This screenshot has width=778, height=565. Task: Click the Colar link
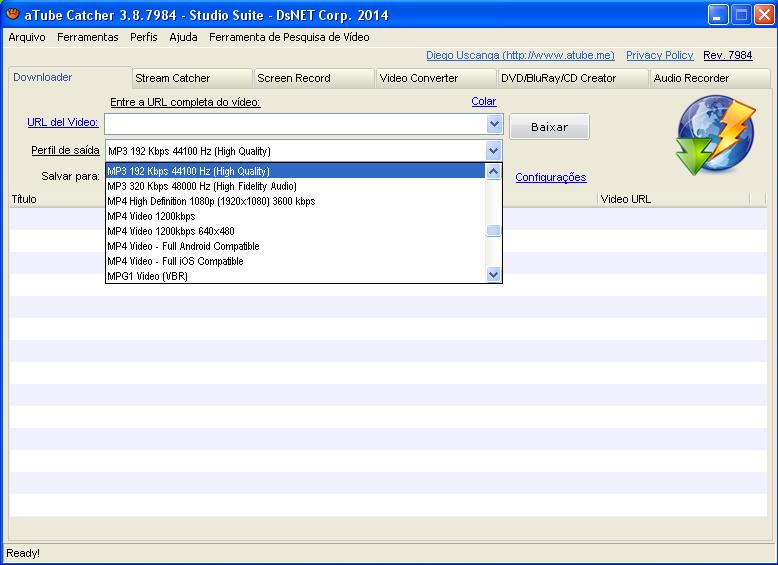pos(483,101)
